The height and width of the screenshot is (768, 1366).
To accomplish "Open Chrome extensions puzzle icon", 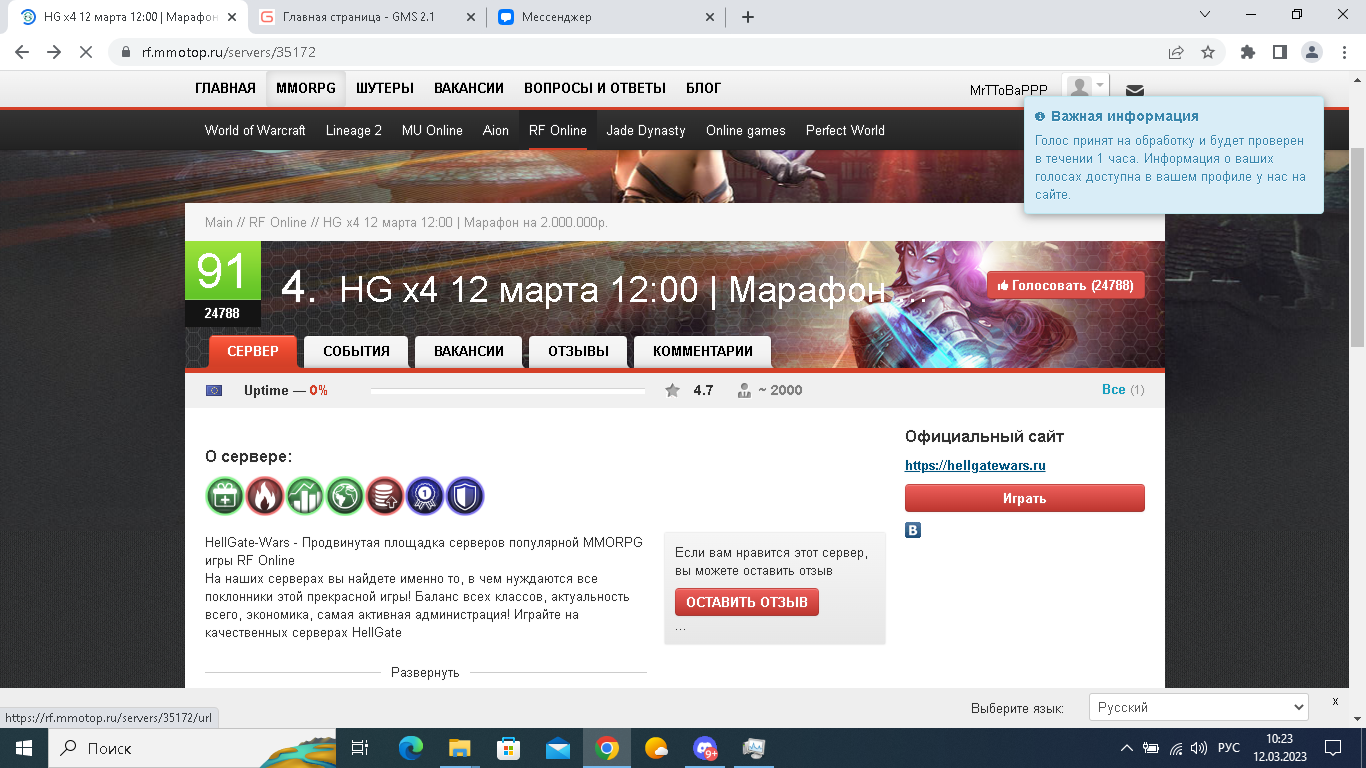I will (1247, 52).
